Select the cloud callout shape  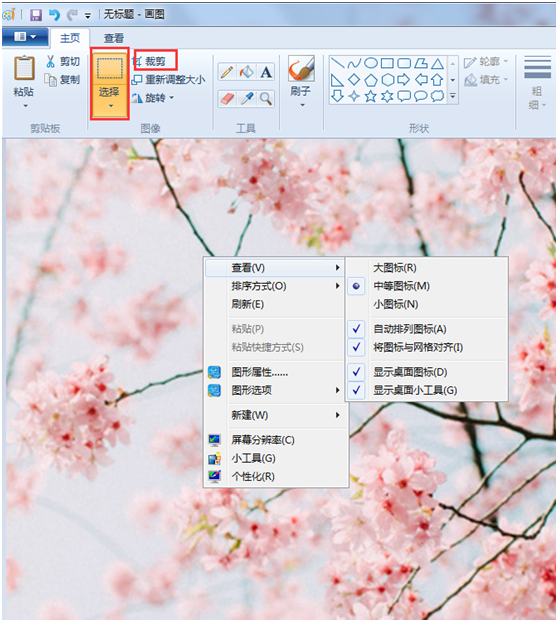437,96
